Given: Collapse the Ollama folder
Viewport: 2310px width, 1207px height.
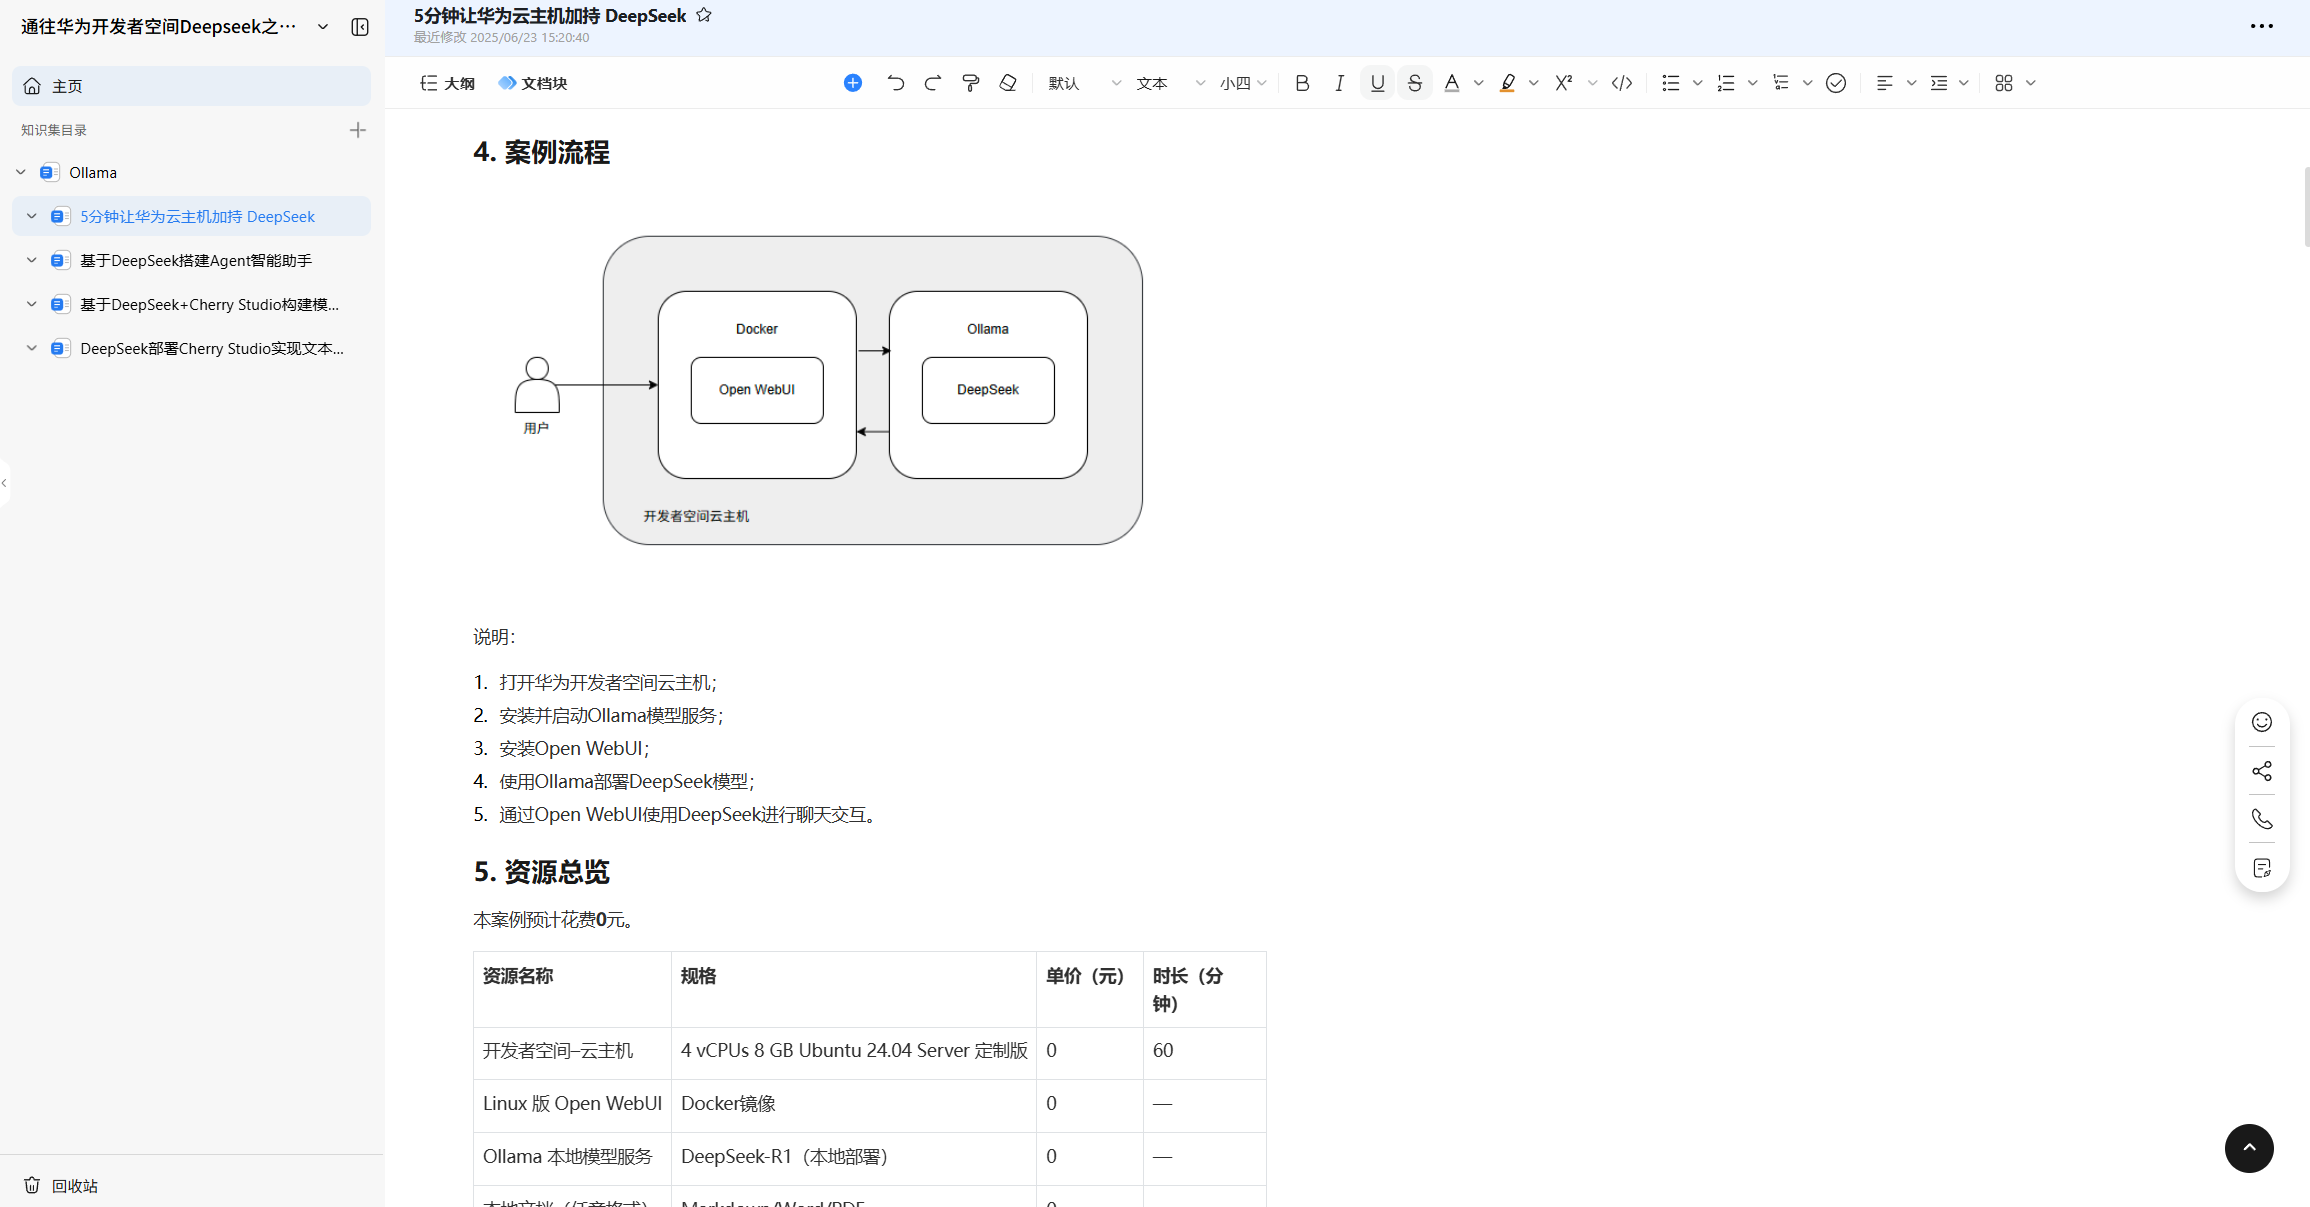Looking at the screenshot, I should [x=21, y=172].
